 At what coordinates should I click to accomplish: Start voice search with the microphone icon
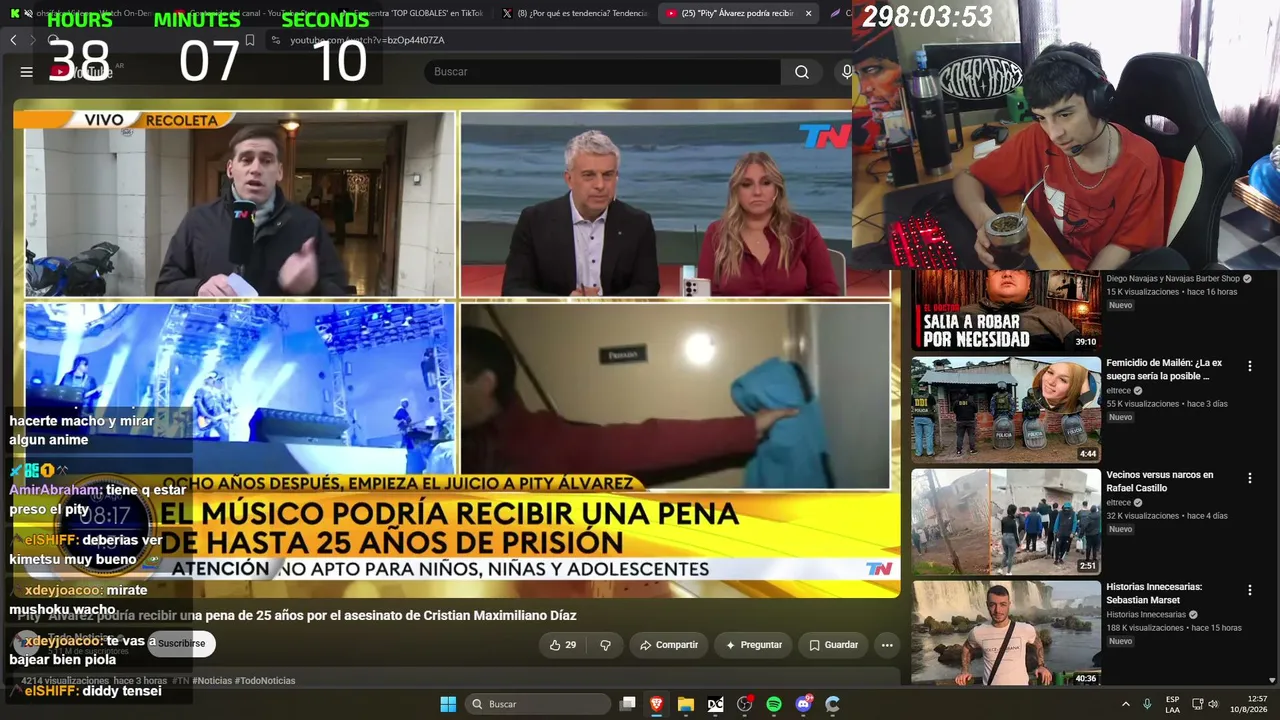[846, 72]
